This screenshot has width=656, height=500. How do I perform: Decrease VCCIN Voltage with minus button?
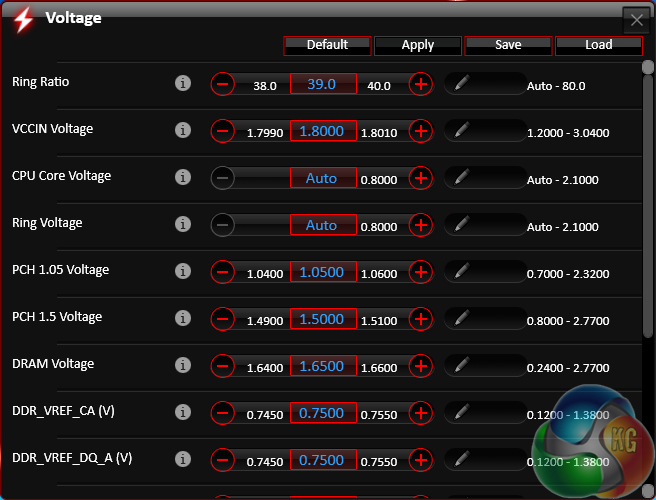[x=223, y=131]
